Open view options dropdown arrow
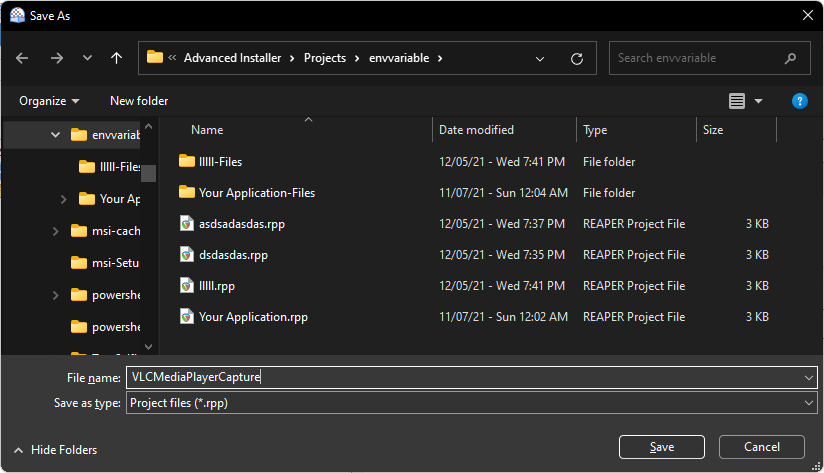824x473 pixels. click(x=758, y=101)
